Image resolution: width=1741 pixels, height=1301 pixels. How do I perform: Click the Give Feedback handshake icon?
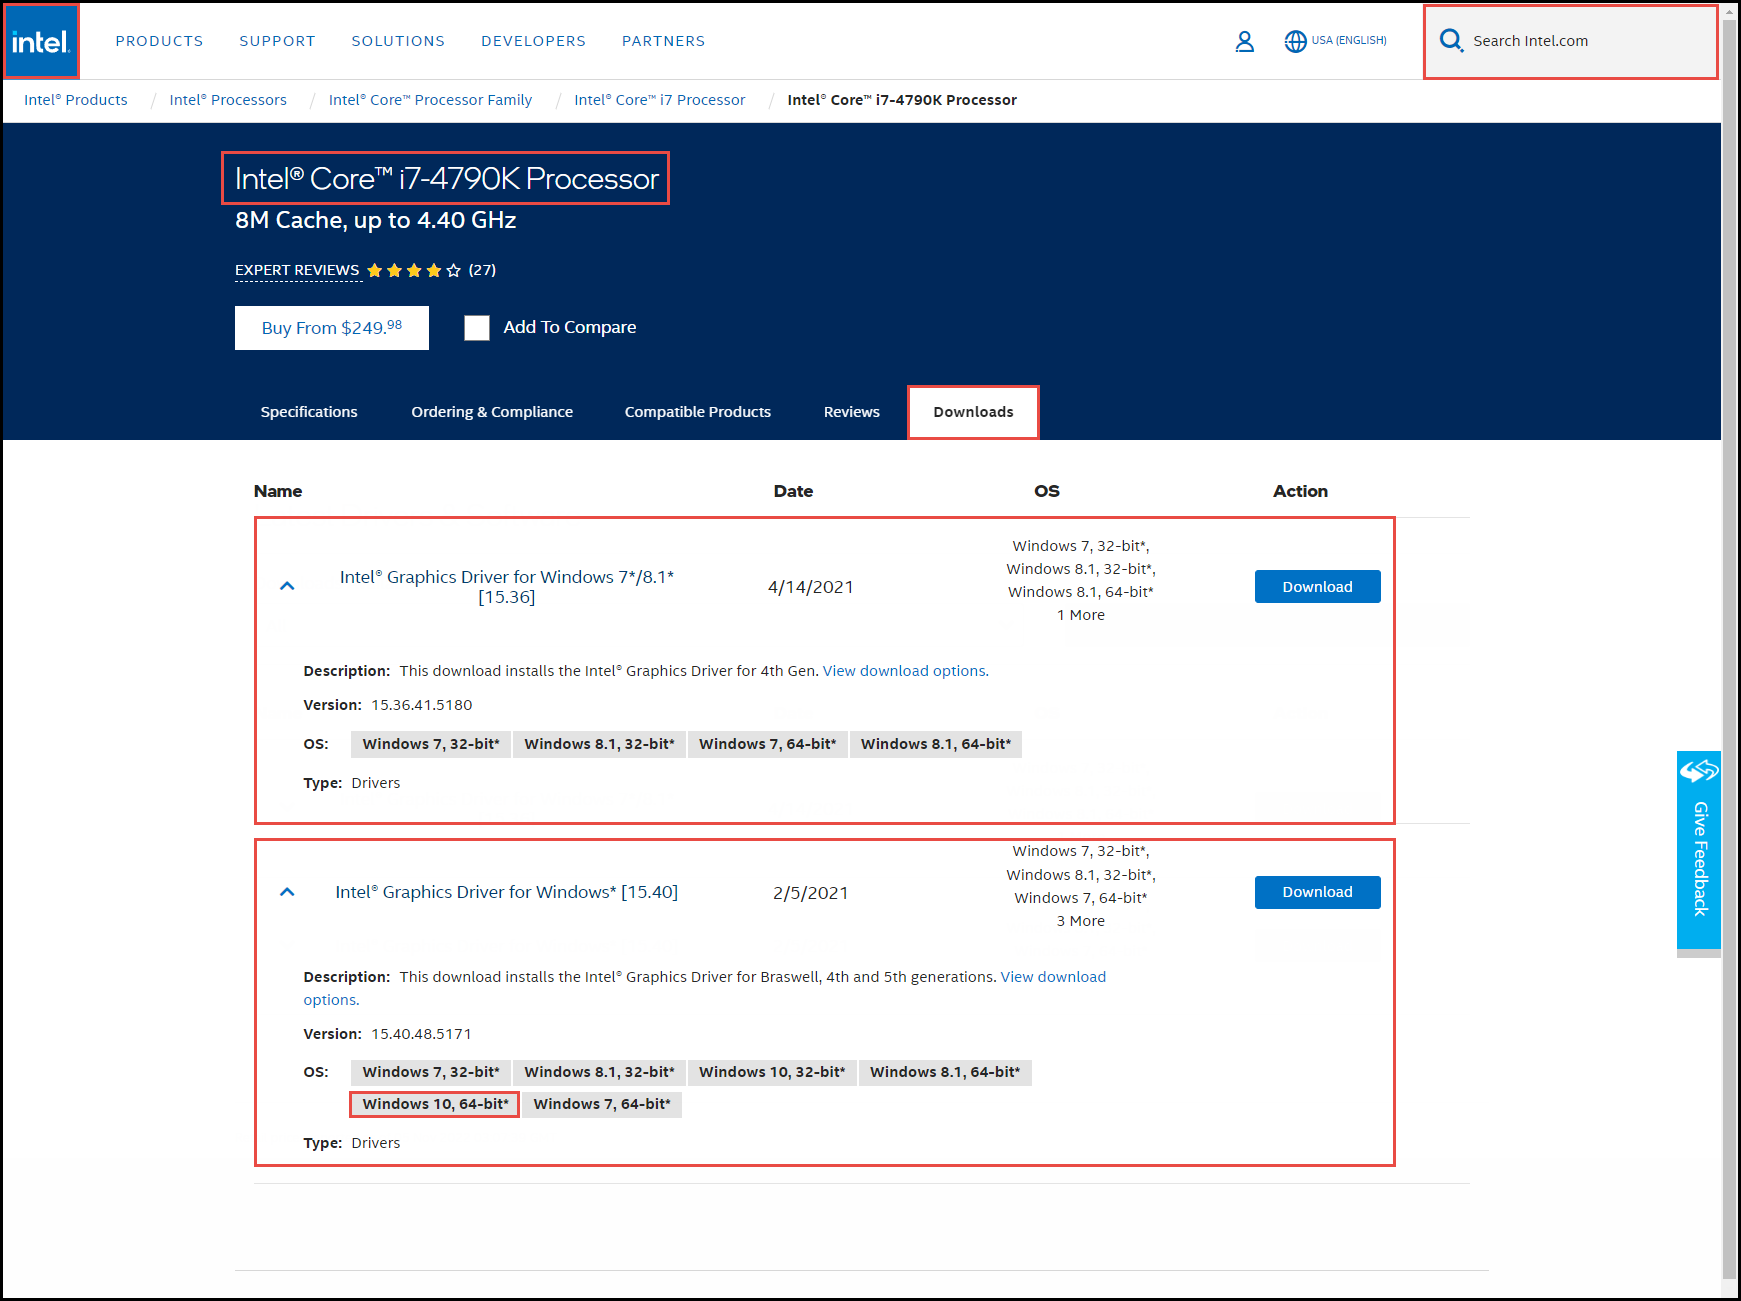pyautogui.click(x=1698, y=771)
